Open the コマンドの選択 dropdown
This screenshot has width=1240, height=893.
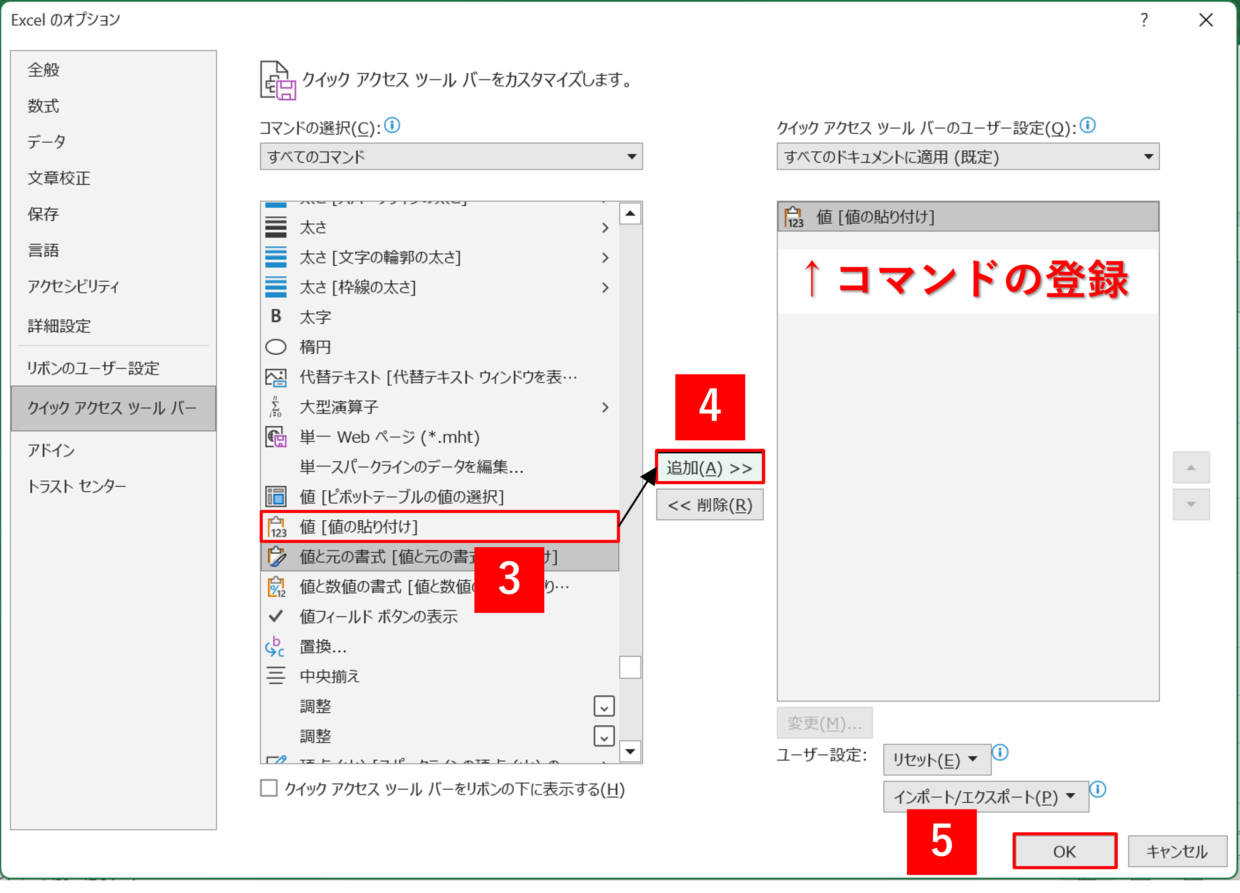pyautogui.click(x=451, y=157)
